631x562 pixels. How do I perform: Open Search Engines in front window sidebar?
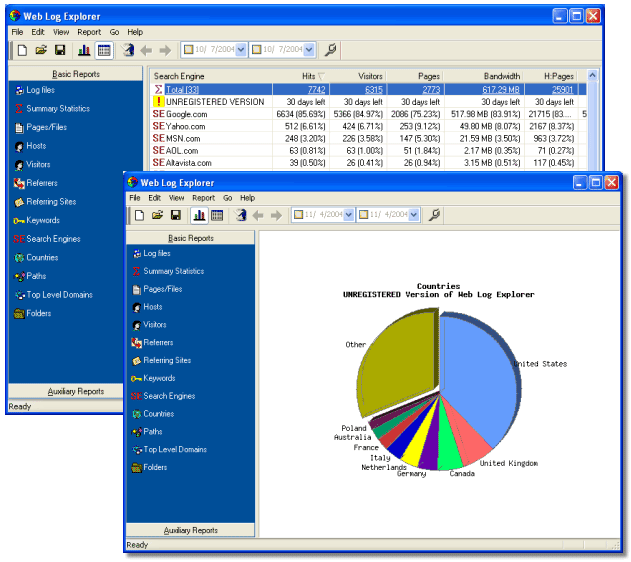pos(163,396)
